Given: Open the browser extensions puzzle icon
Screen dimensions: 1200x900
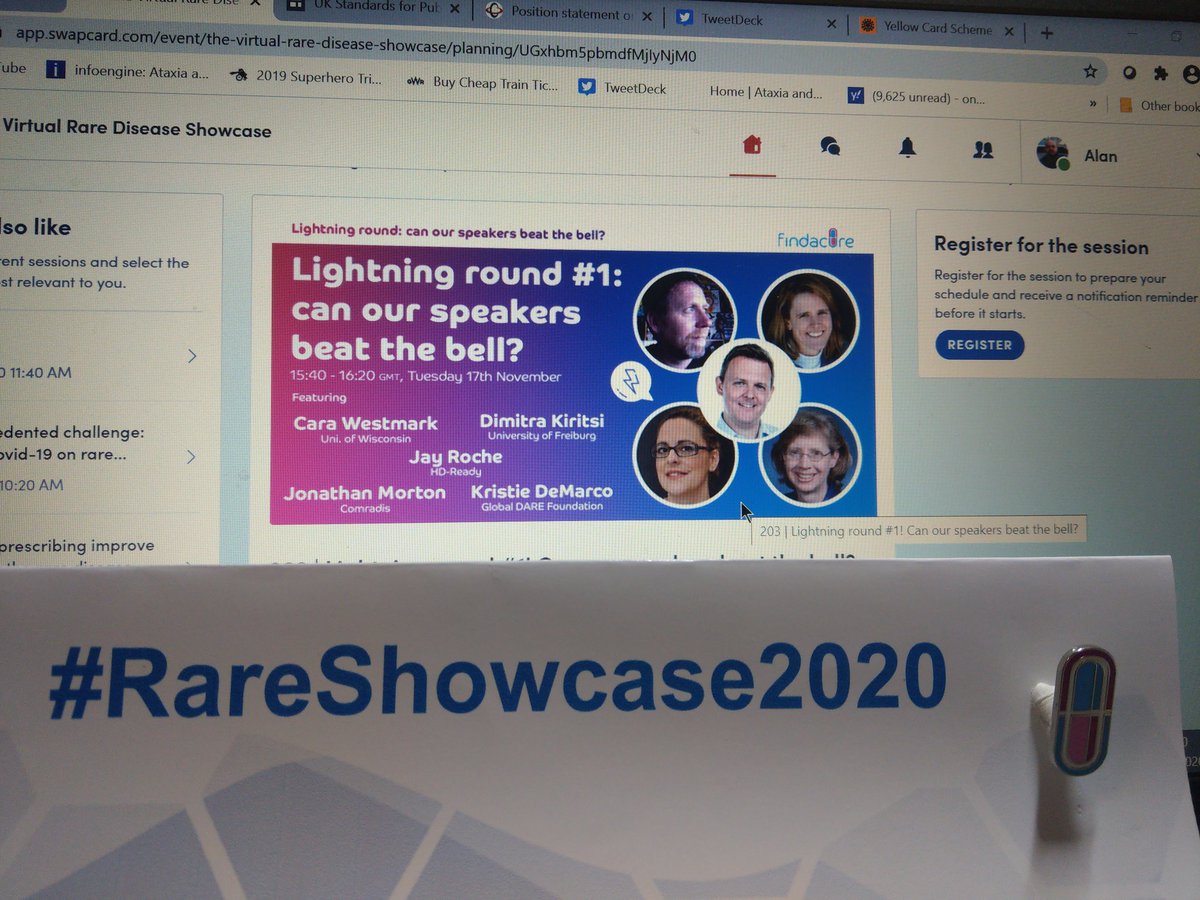Looking at the screenshot, I should pos(1160,73).
